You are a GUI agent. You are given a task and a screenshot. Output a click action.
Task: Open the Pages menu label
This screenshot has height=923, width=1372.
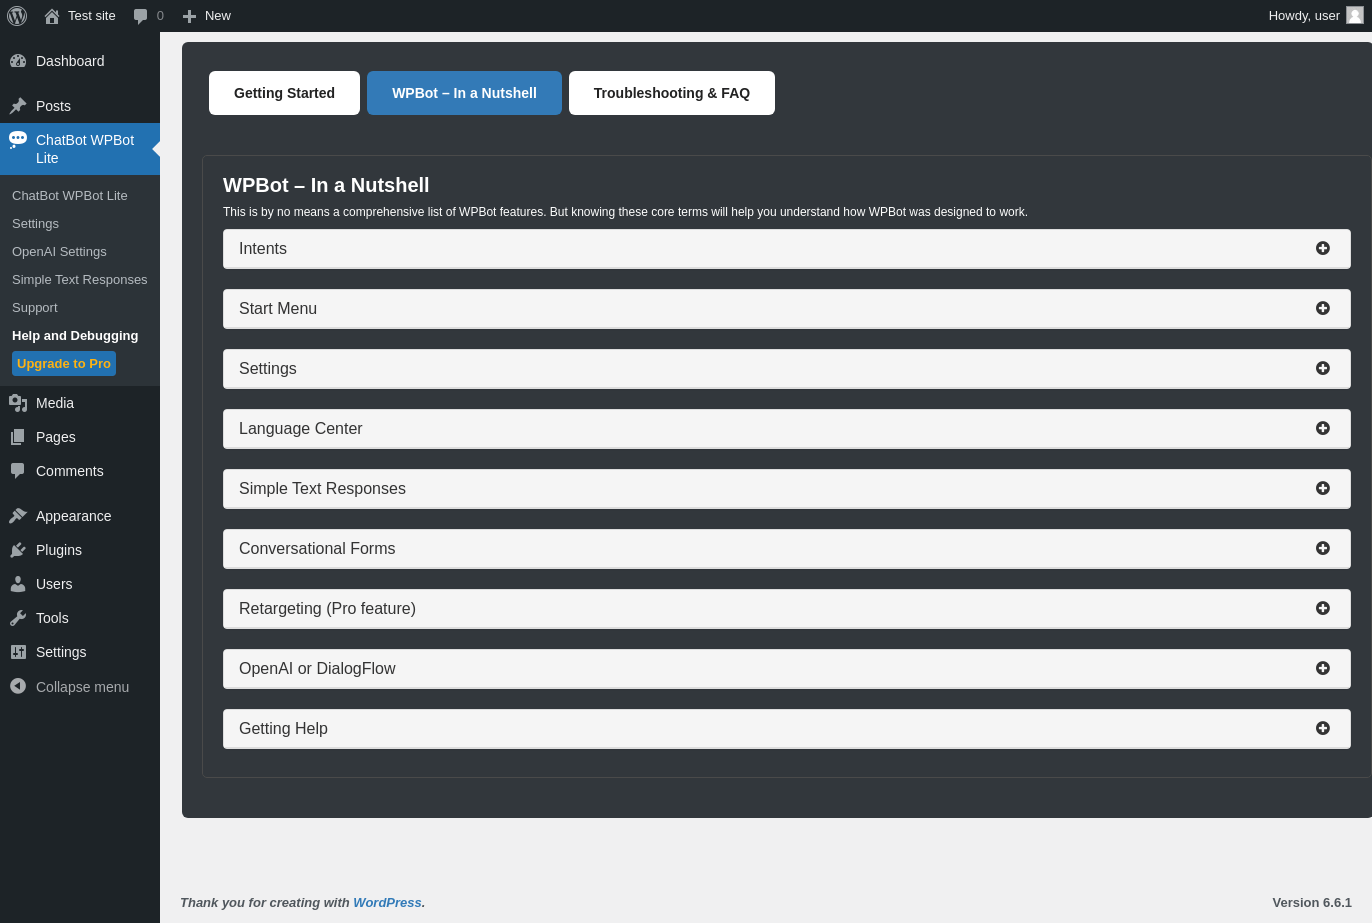56,437
